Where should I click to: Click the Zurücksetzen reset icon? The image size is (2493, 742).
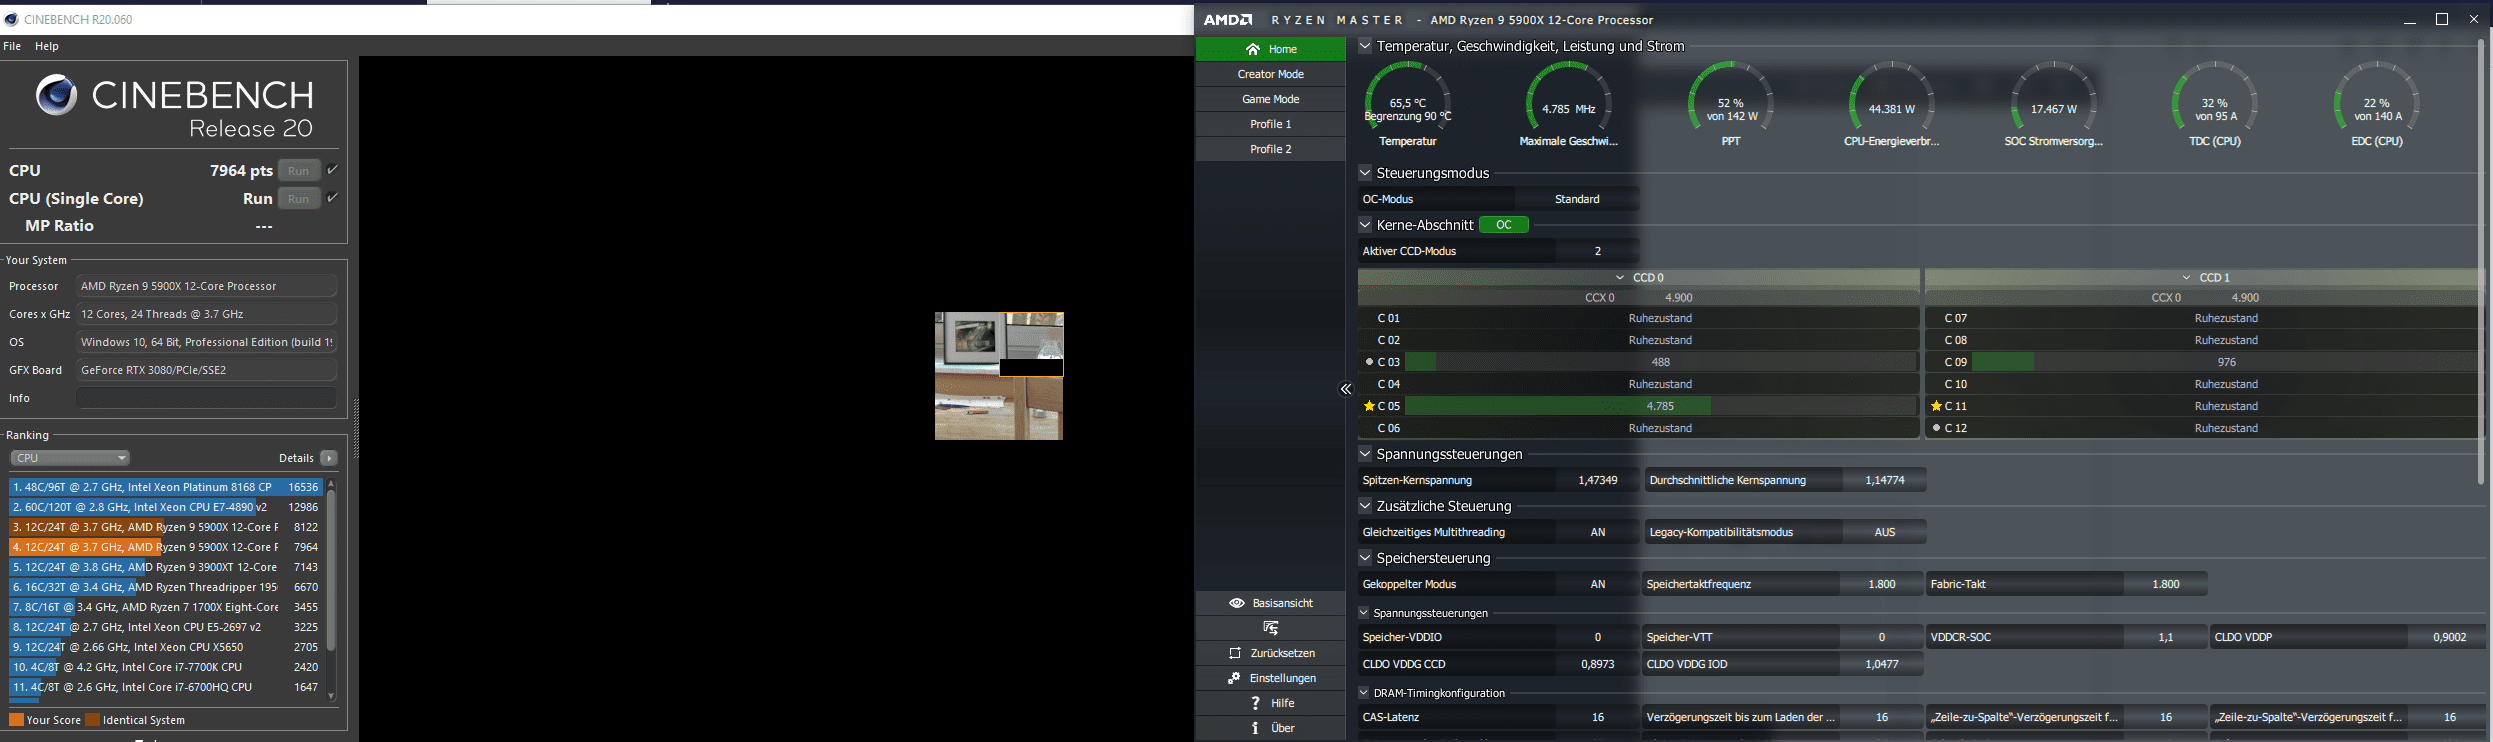click(x=1235, y=653)
